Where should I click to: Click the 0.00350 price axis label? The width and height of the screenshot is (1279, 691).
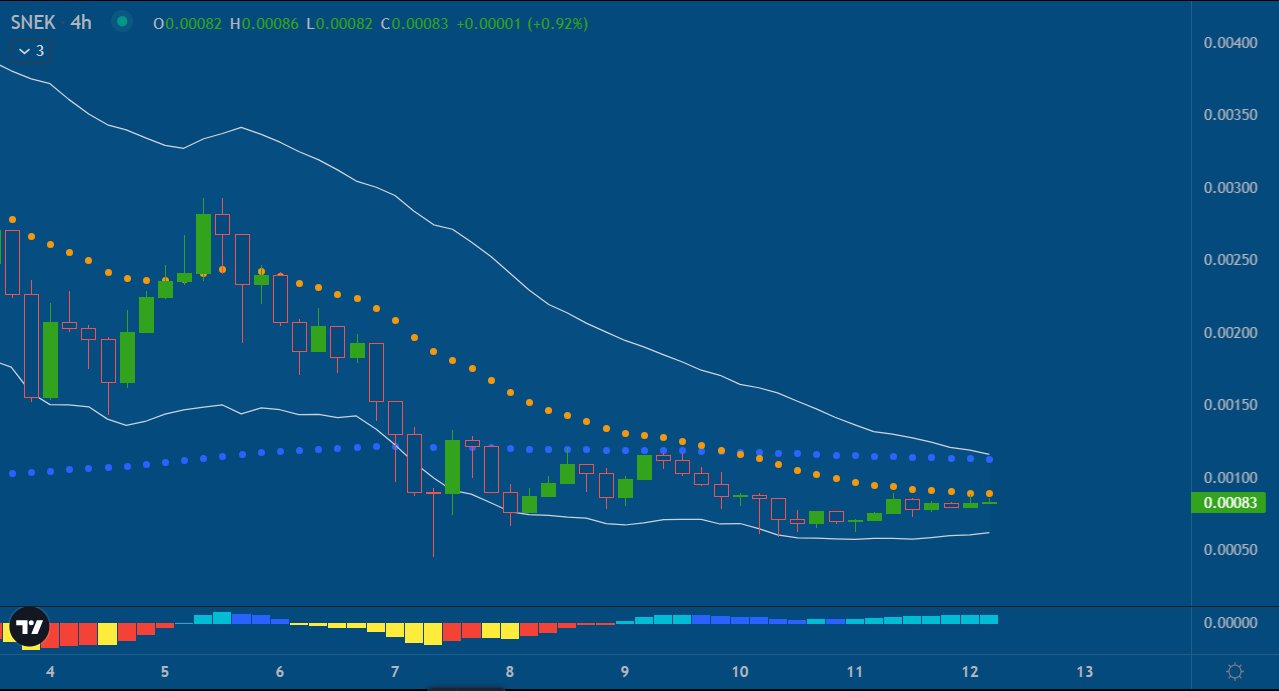coord(1229,116)
